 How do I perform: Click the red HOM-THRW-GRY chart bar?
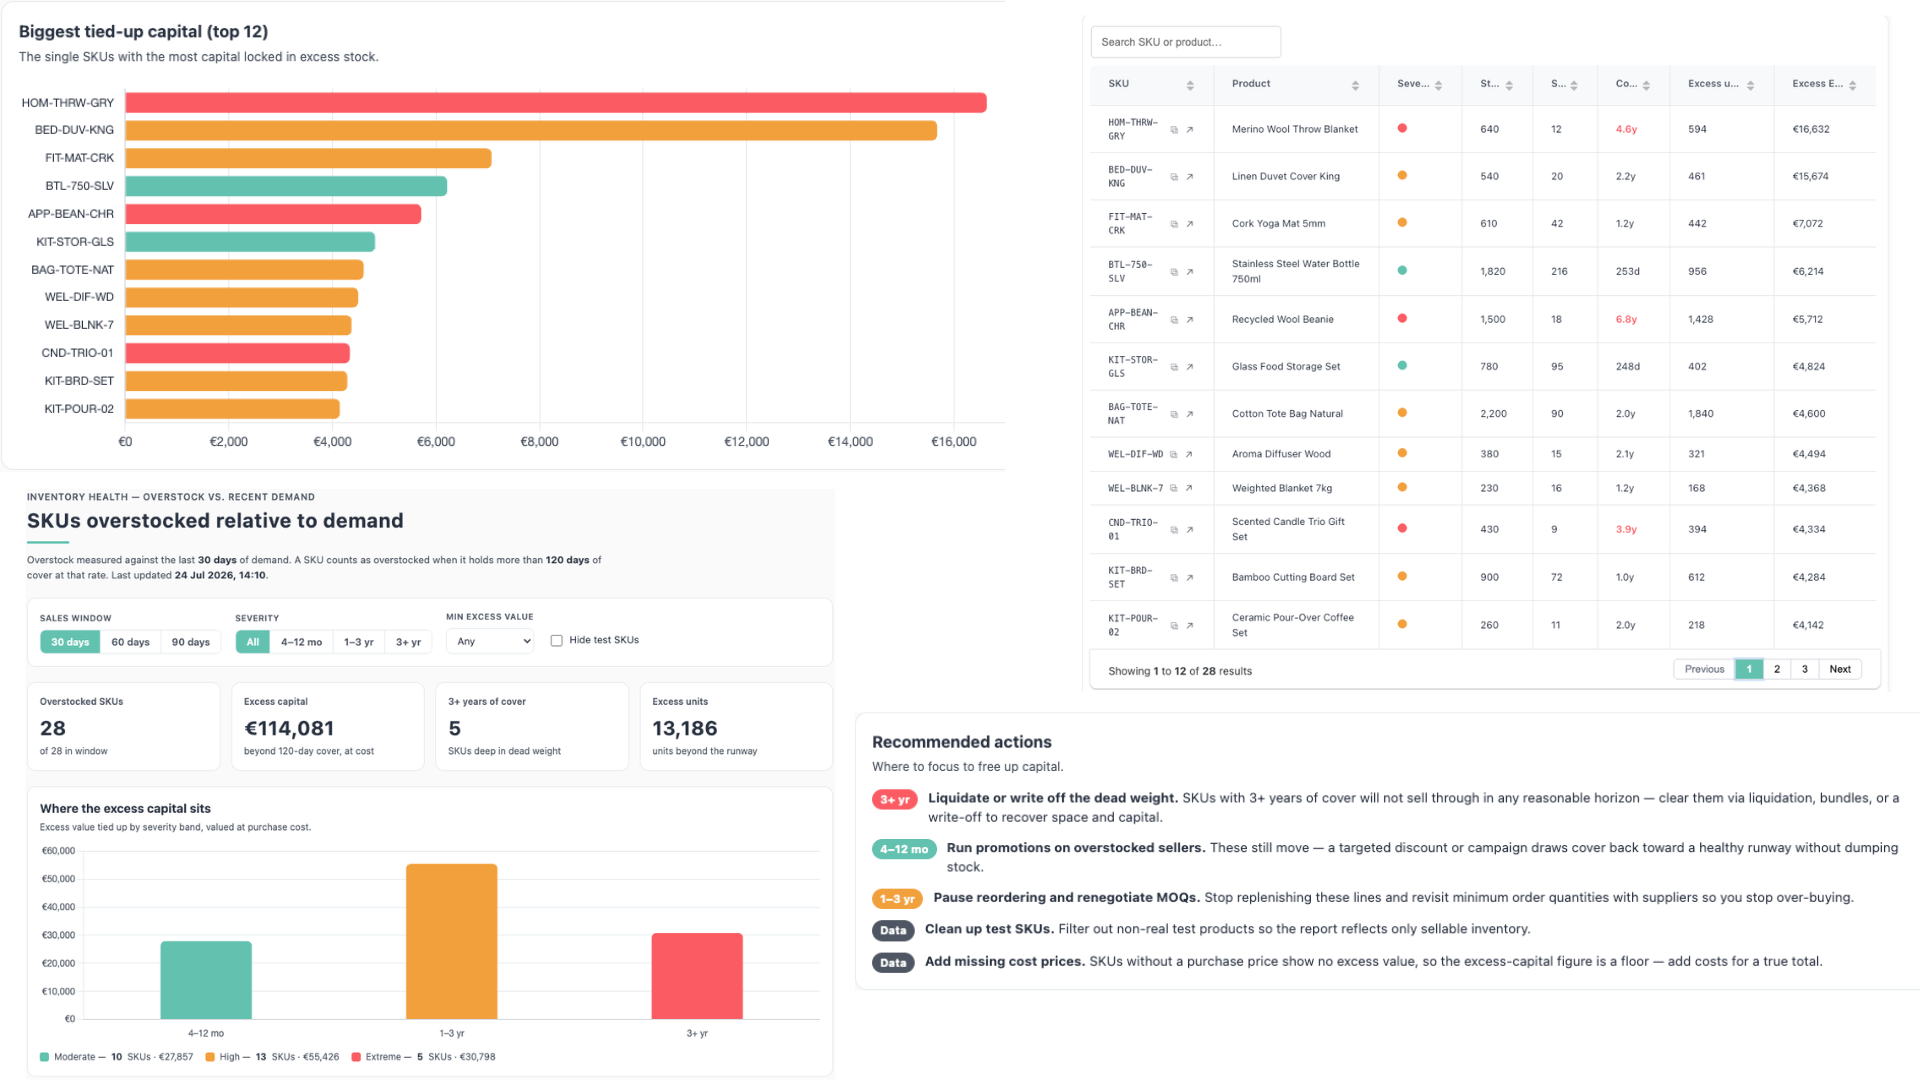click(556, 103)
